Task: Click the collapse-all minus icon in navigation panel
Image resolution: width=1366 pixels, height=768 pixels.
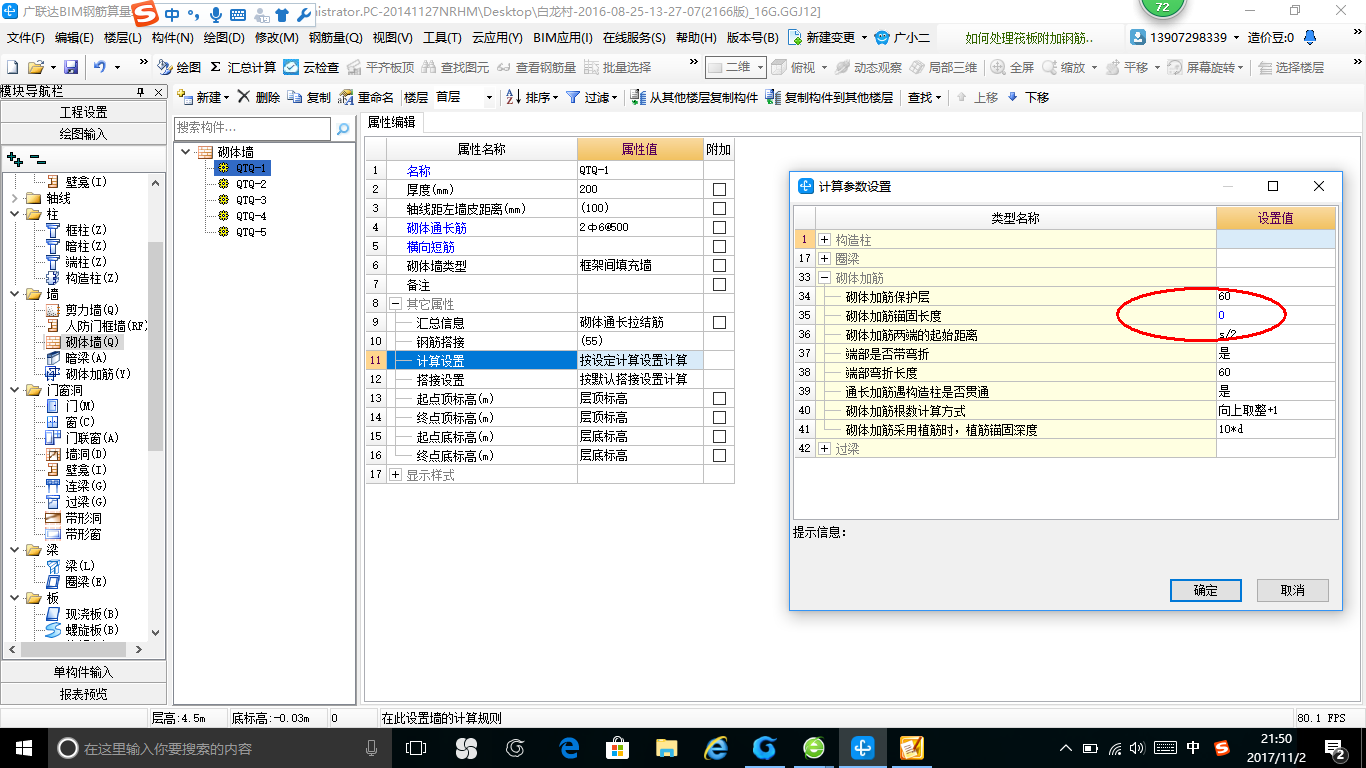Action: tap(38, 159)
